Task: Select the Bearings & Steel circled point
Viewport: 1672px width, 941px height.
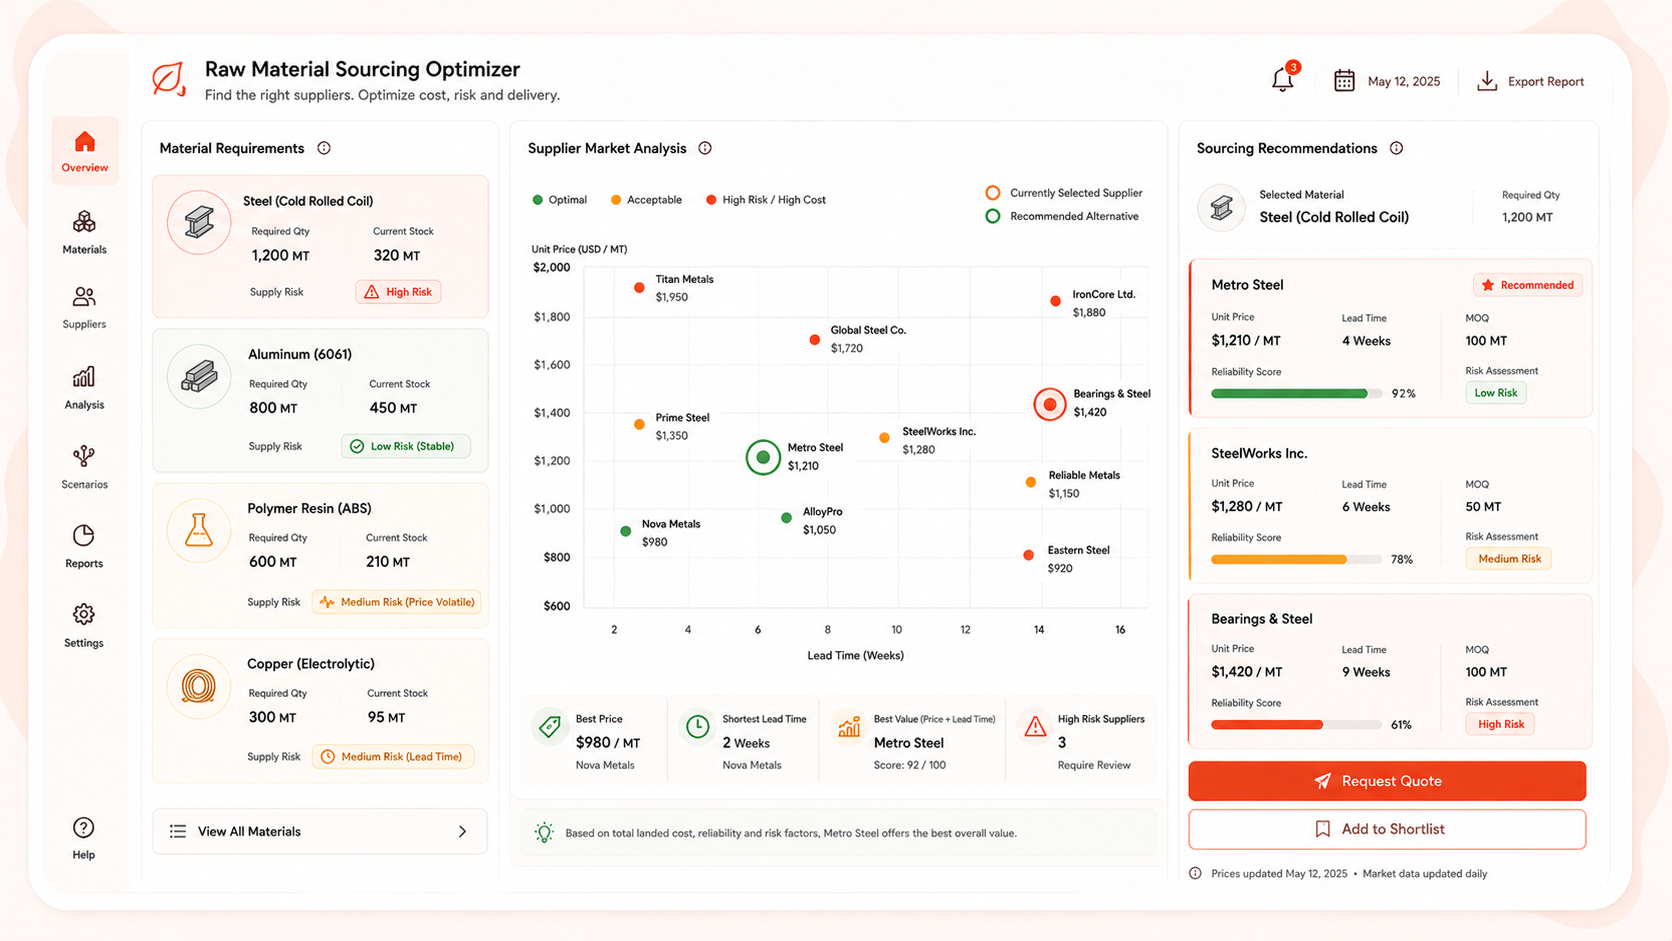Action: pyautogui.click(x=1049, y=405)
